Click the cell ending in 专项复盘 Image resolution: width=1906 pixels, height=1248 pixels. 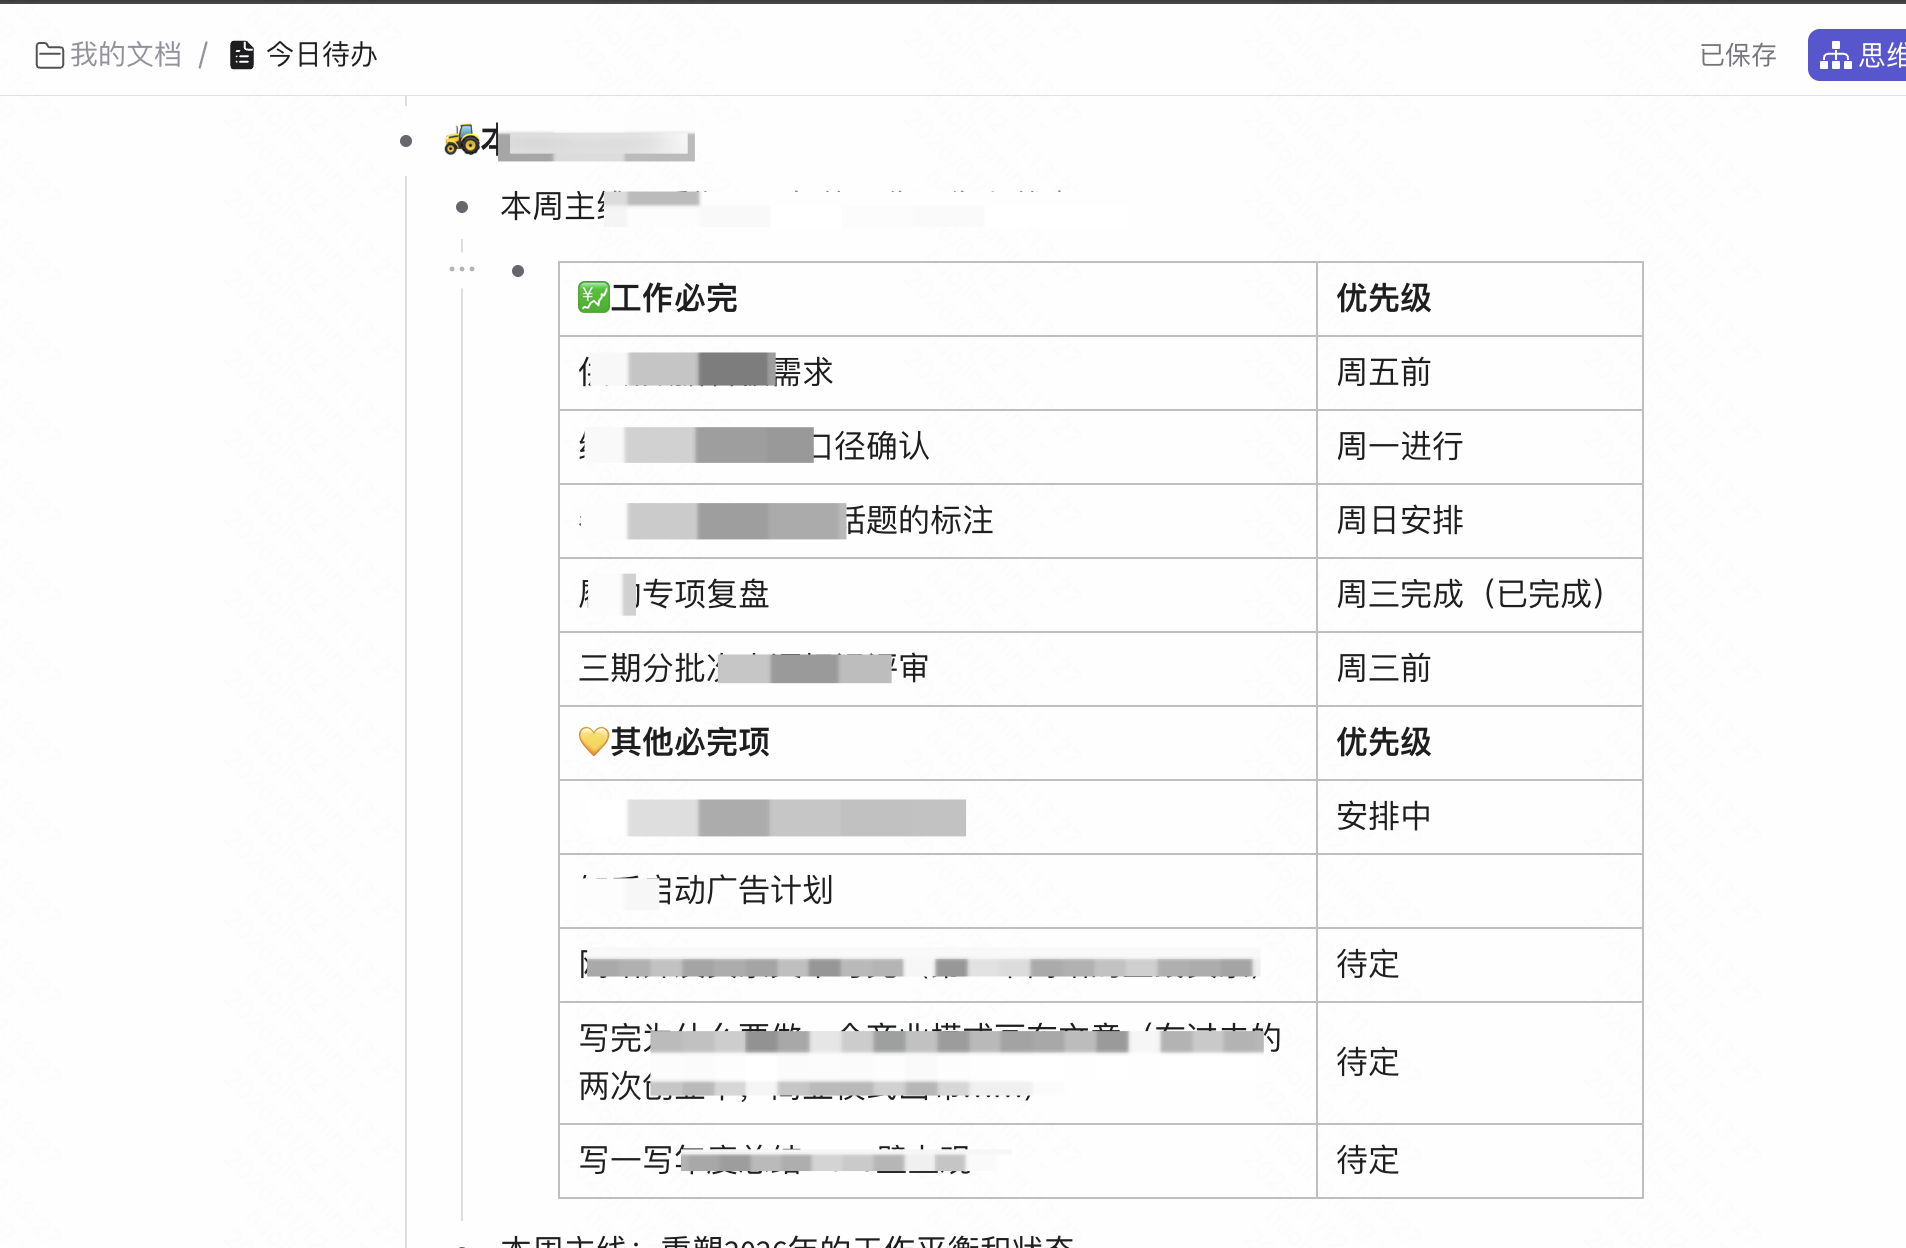tap(938, 595)
